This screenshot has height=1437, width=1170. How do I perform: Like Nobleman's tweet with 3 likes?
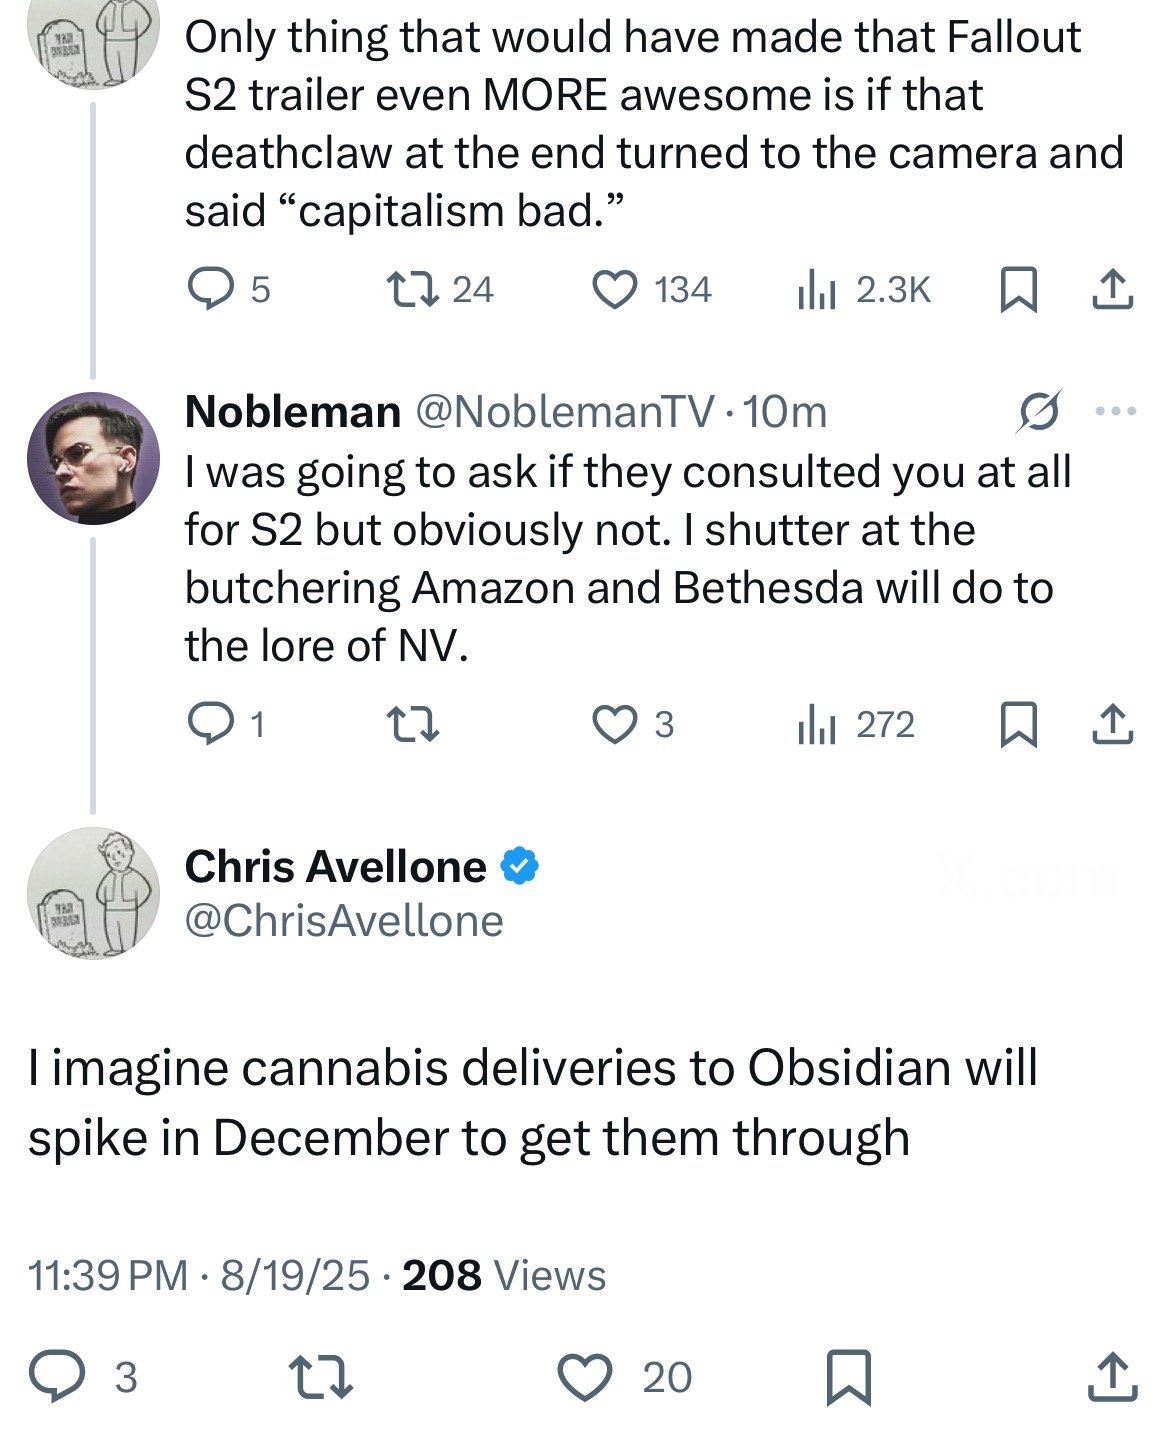point(617,725)
